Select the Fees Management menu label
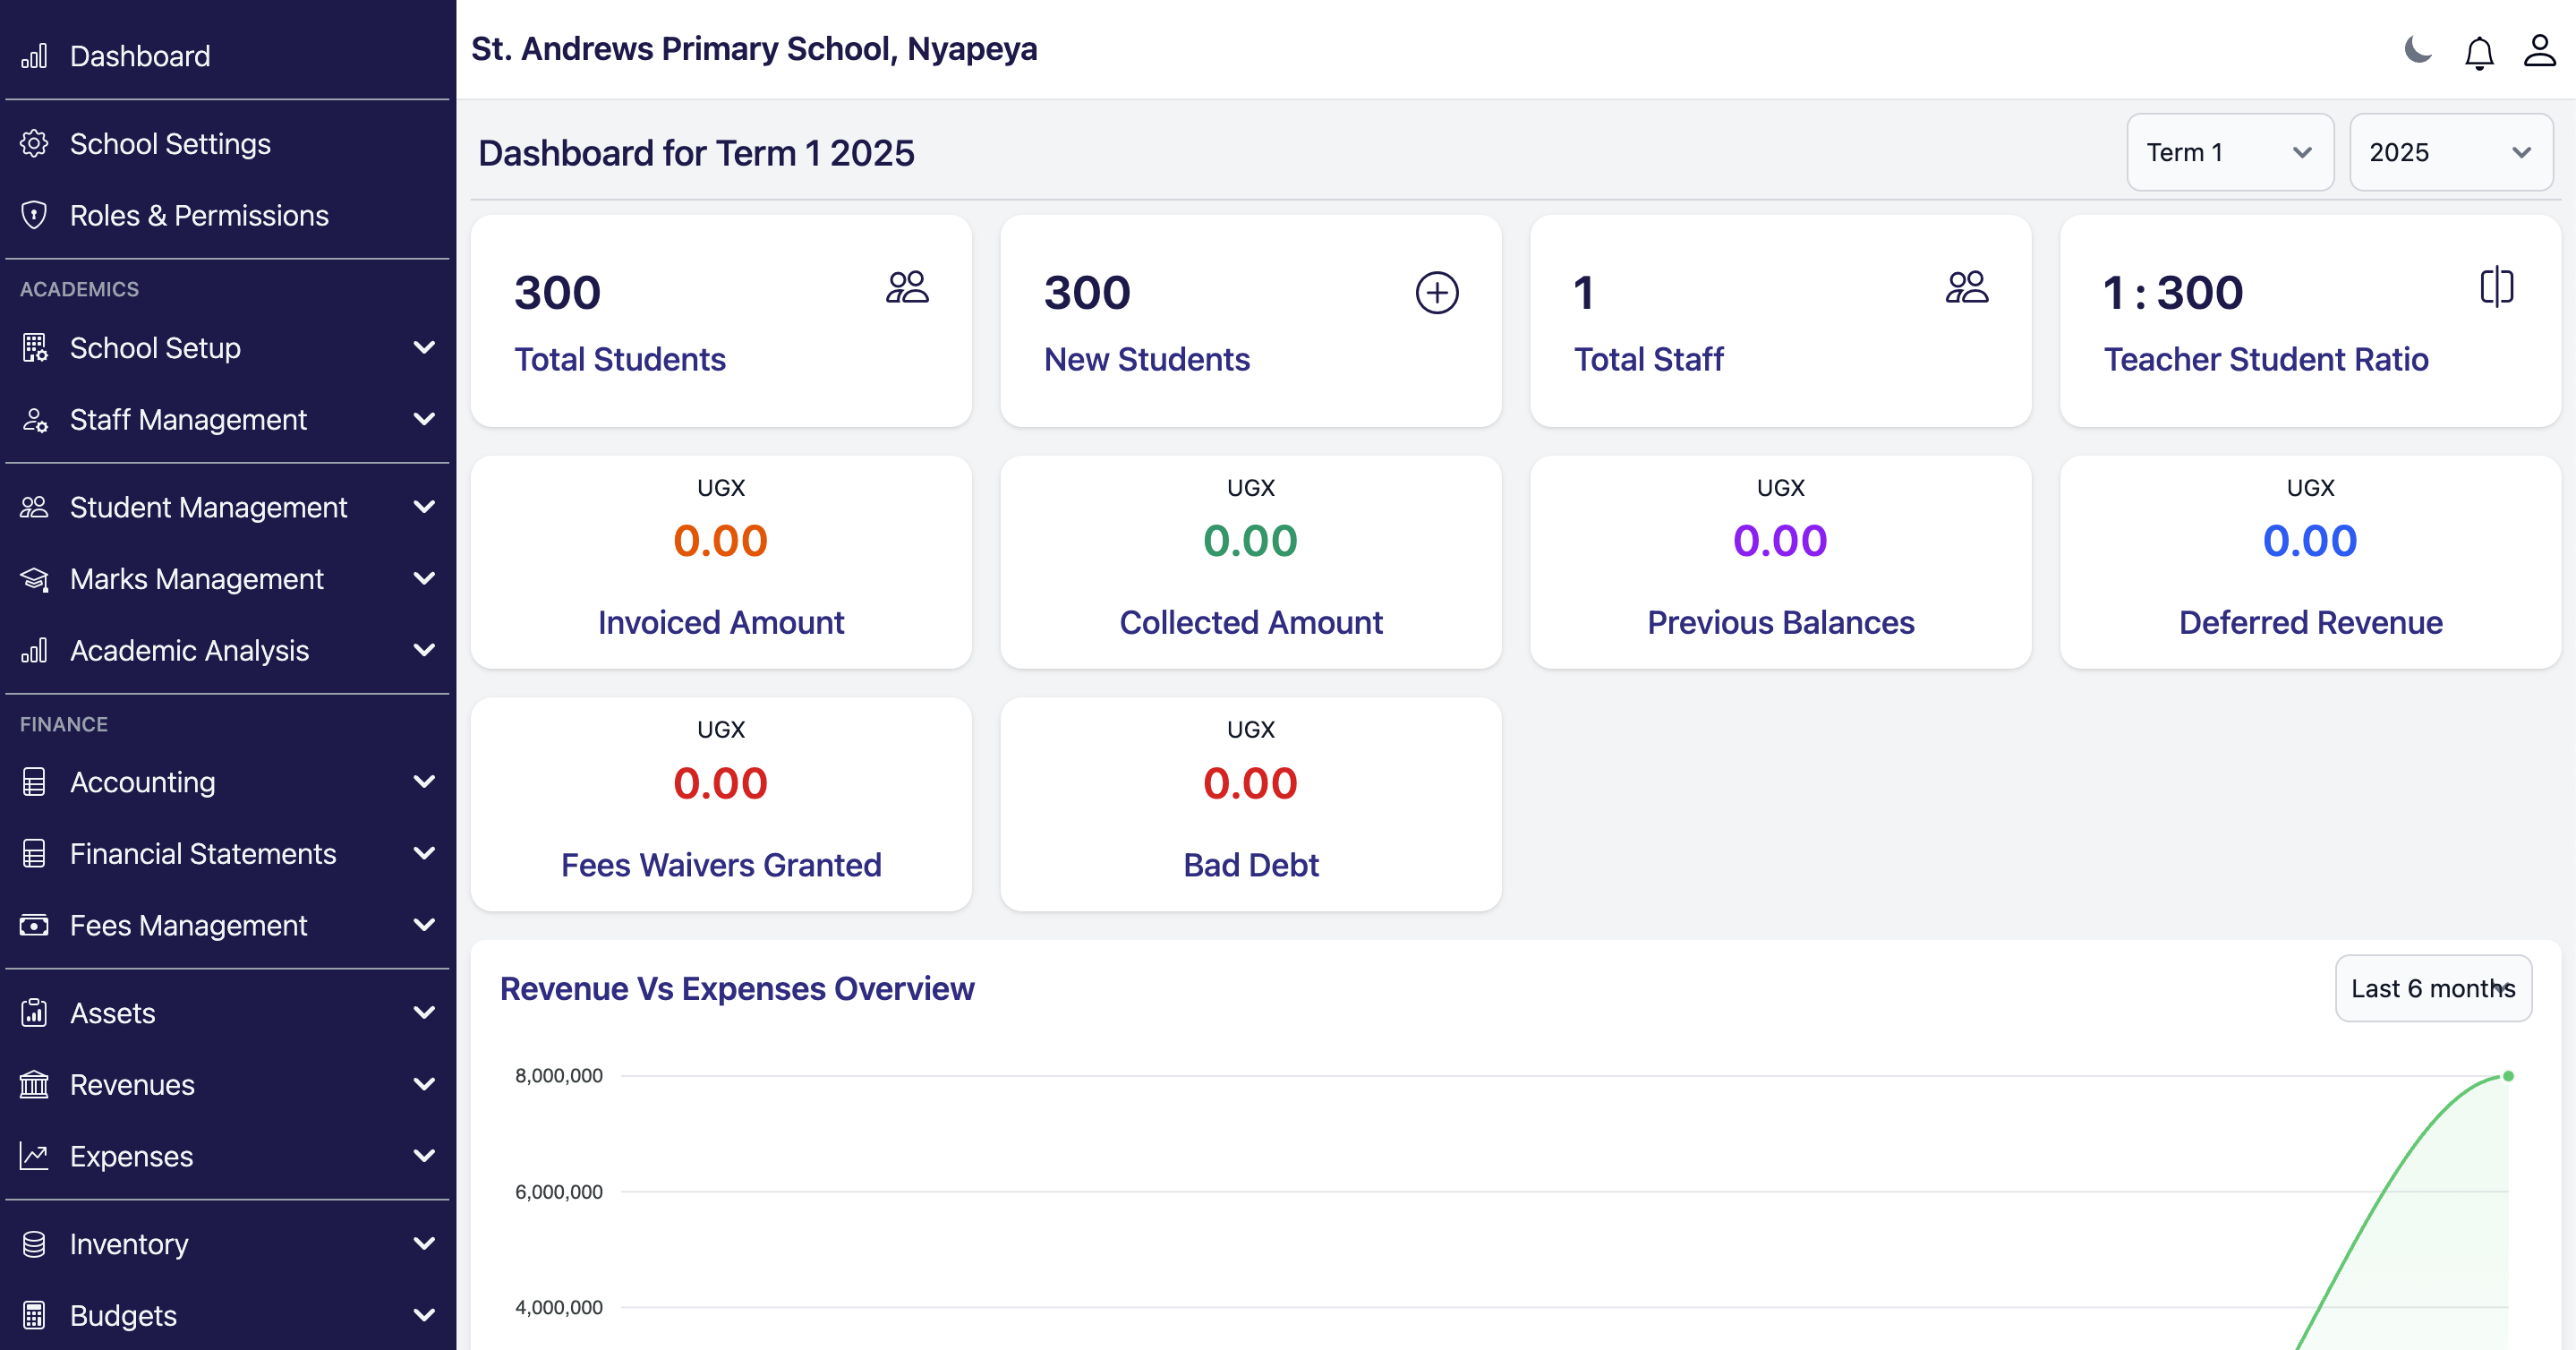The image size is (2576, 1350). (x=188, y=926)
